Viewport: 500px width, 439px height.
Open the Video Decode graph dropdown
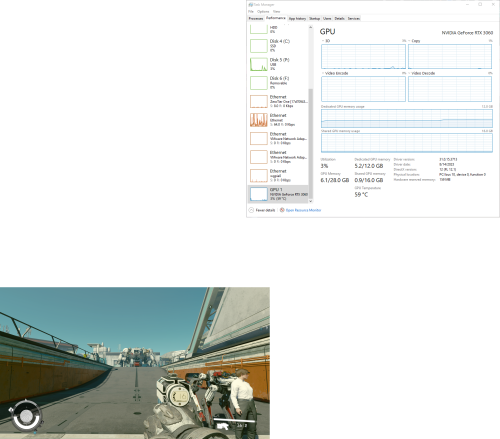(x=409, y=73)
